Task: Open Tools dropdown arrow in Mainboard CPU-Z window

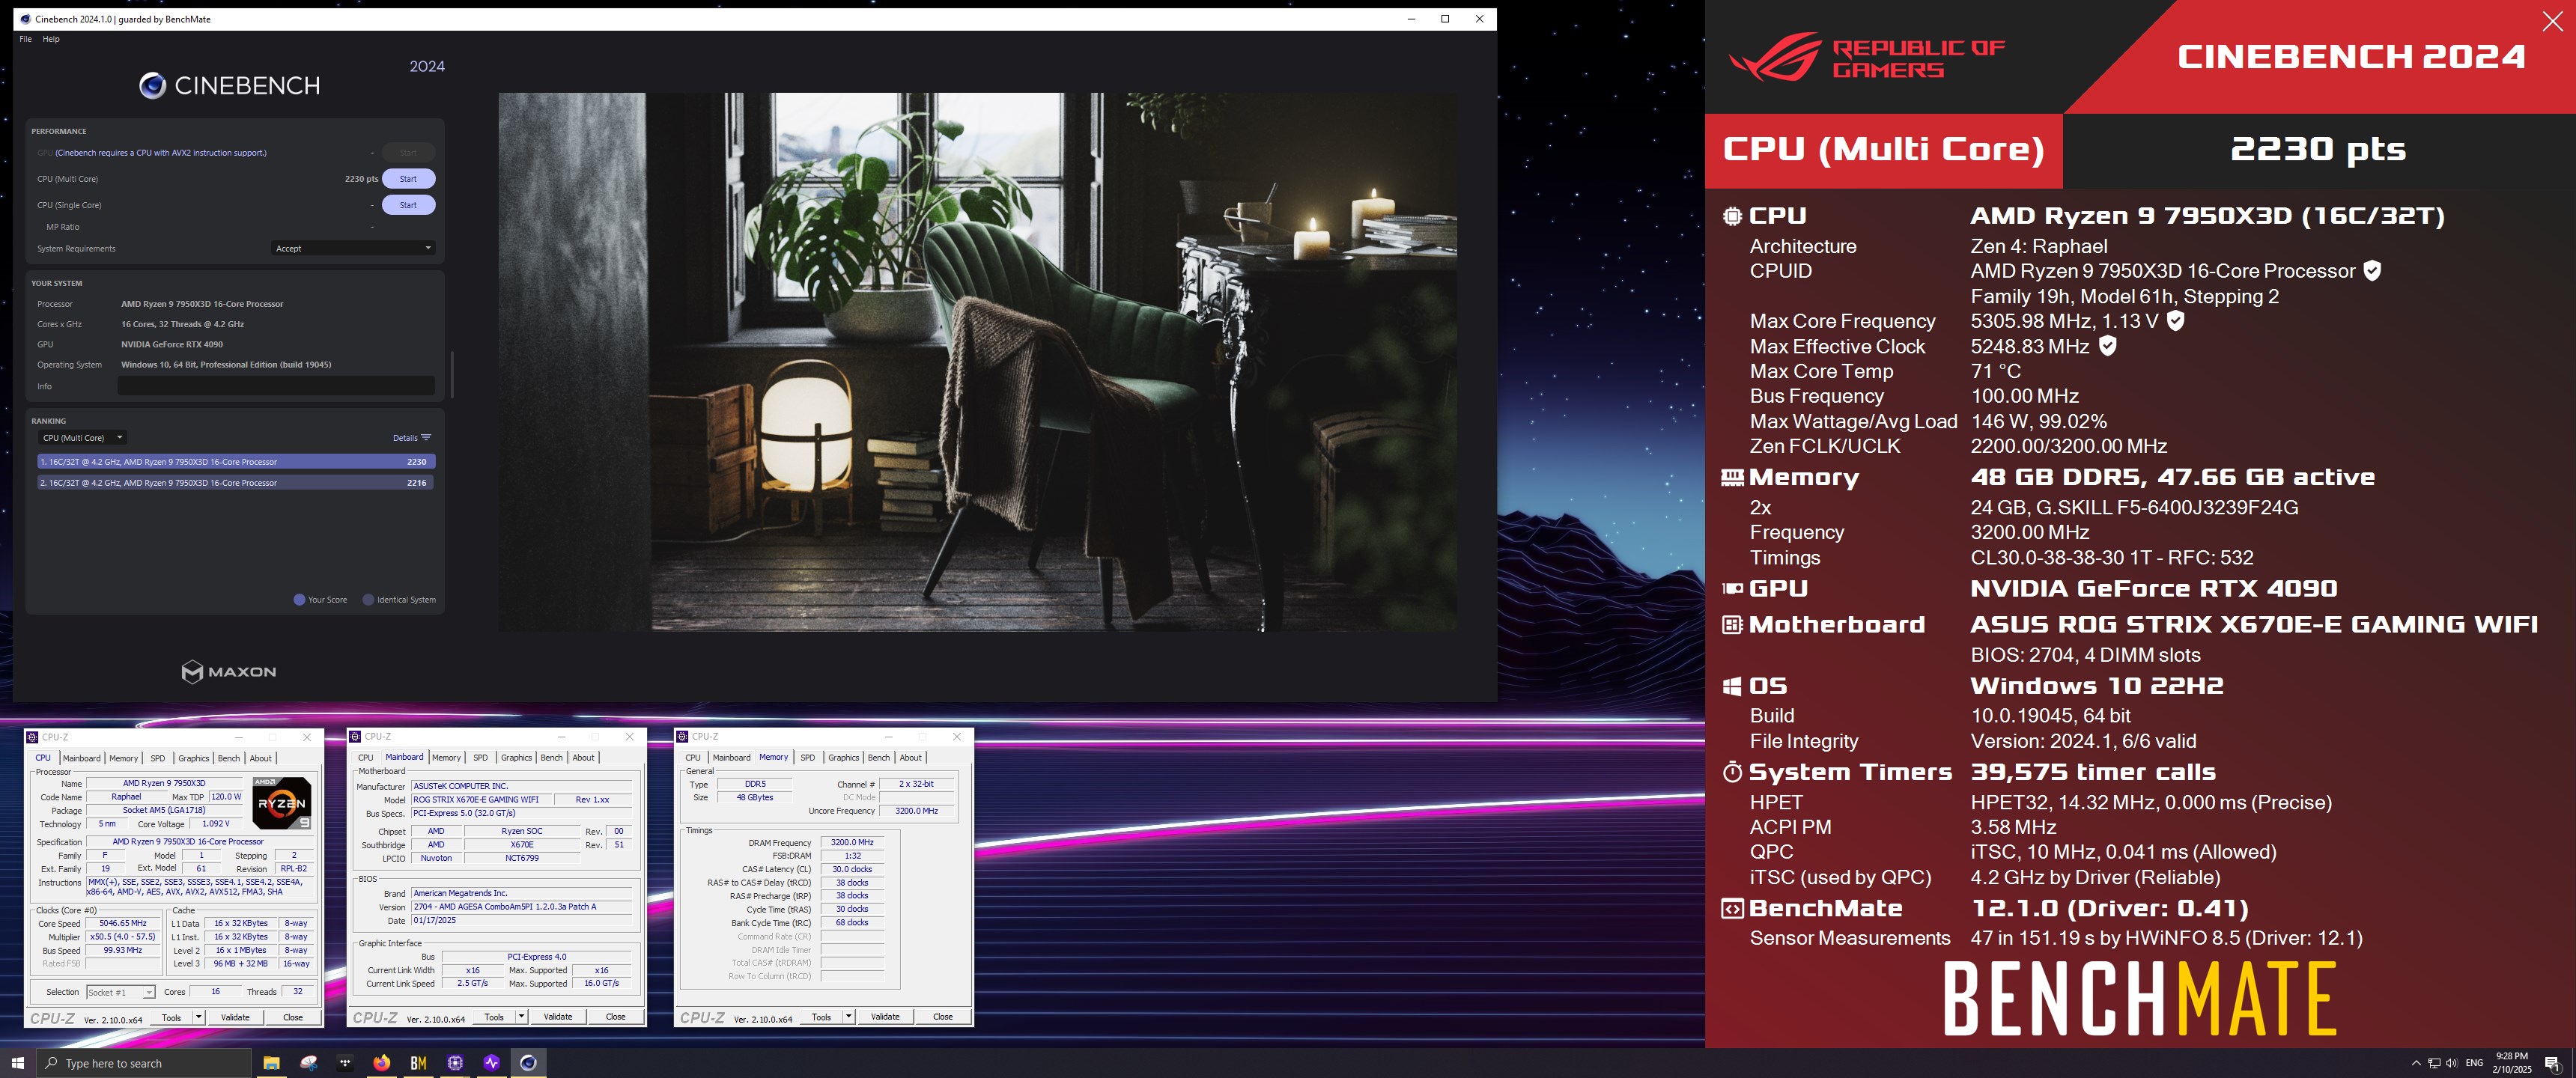Action: coord(521,1016)
